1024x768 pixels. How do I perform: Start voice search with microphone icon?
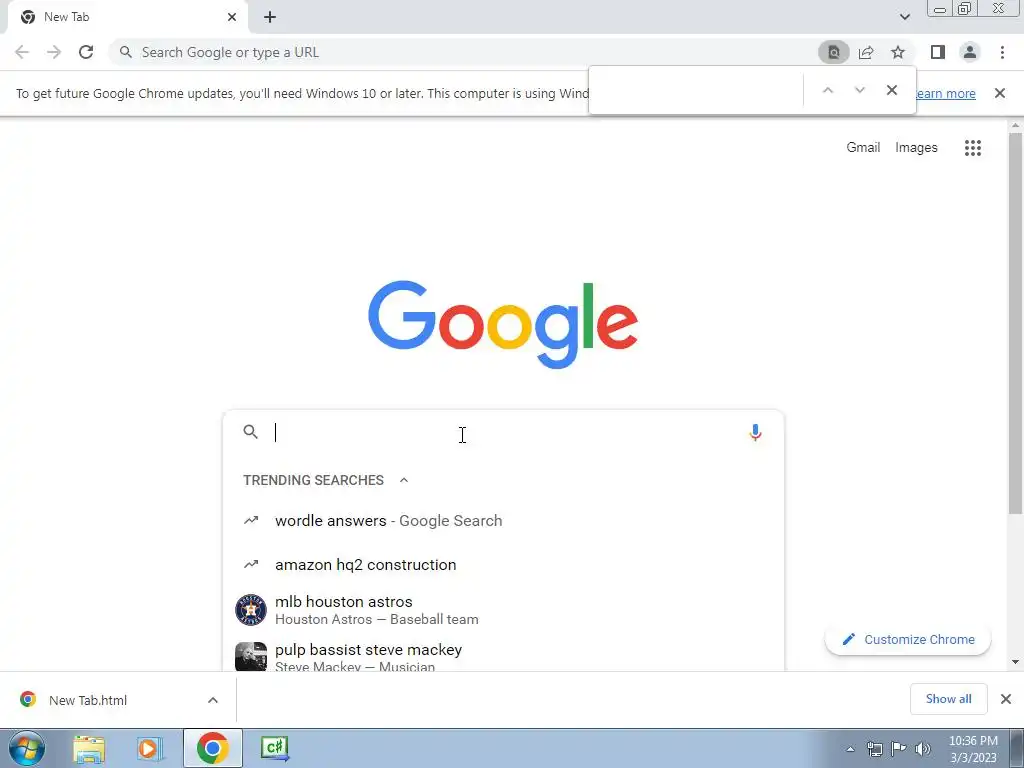coord(755,432)
